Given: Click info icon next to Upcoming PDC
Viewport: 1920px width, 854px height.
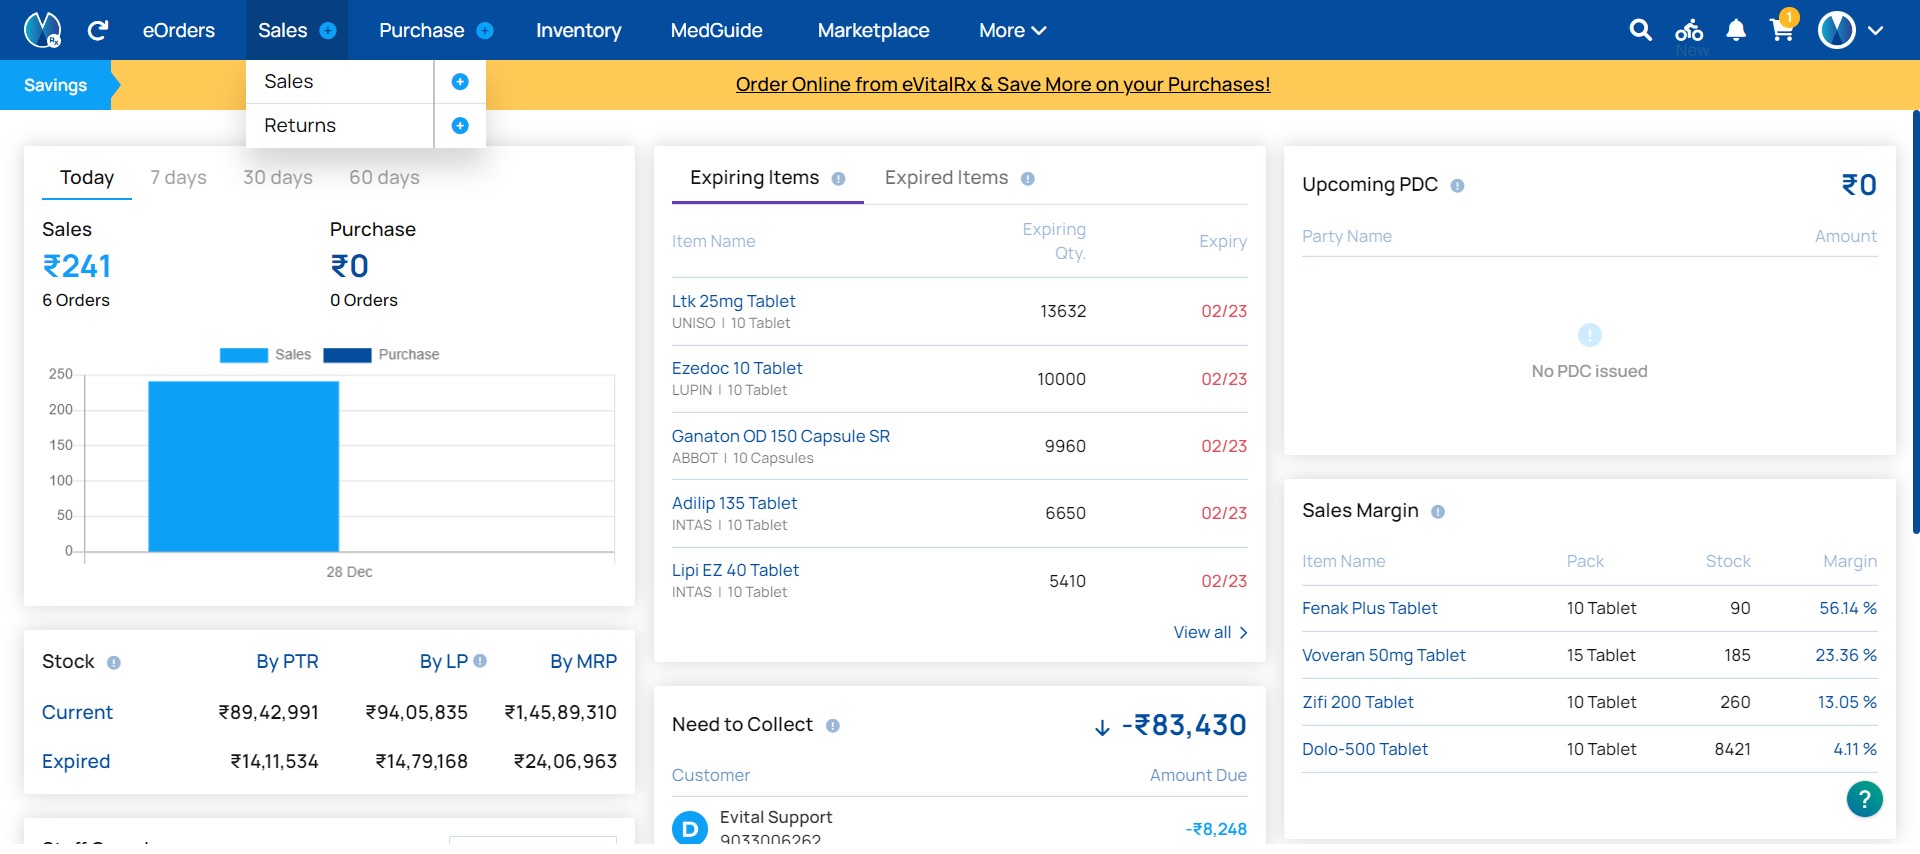Looking at the screenshot, I should point(1457,186).
